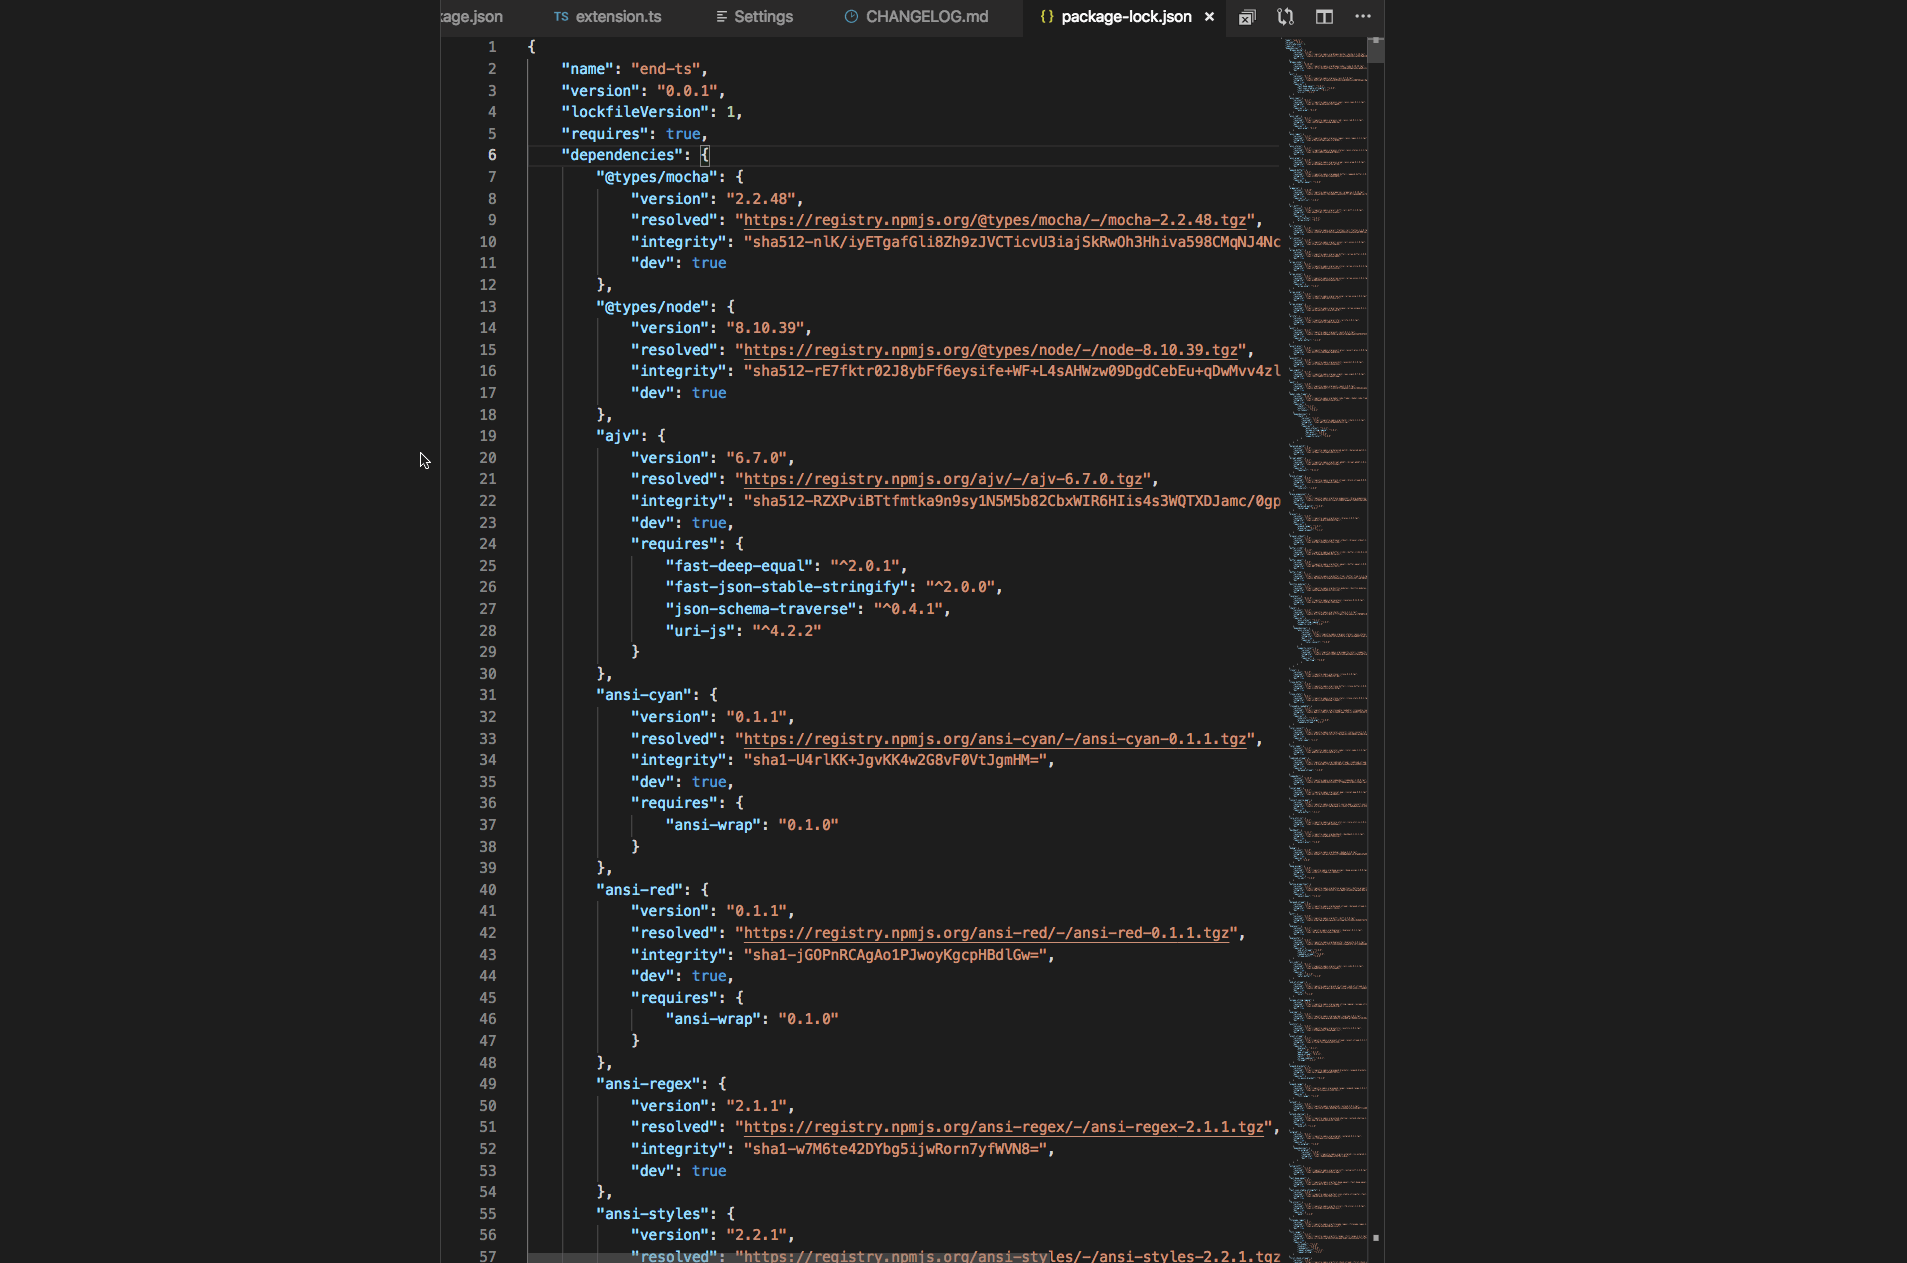Screen dimensions: 1907x1263
Task: Click line number 6 in the gutter
Action: pos(491,155)
